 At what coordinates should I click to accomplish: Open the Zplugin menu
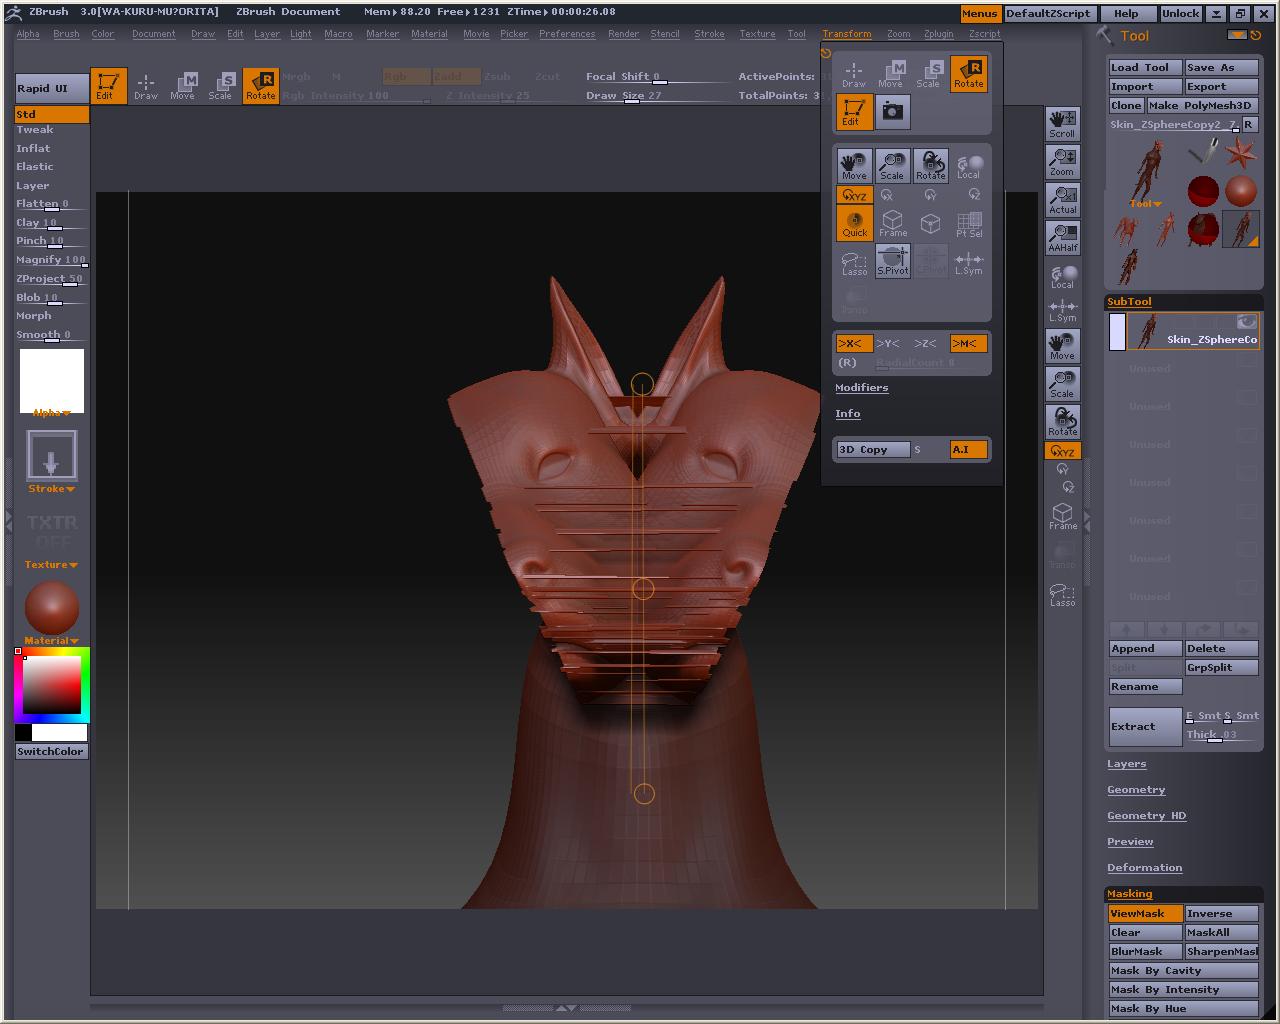point(938,34)
